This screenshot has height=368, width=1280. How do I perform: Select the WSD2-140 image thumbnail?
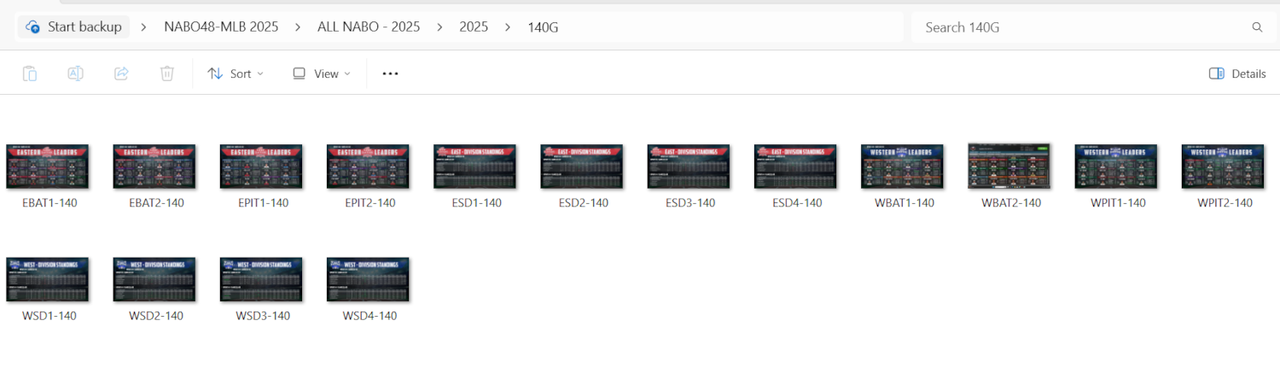tap(155, 280)
